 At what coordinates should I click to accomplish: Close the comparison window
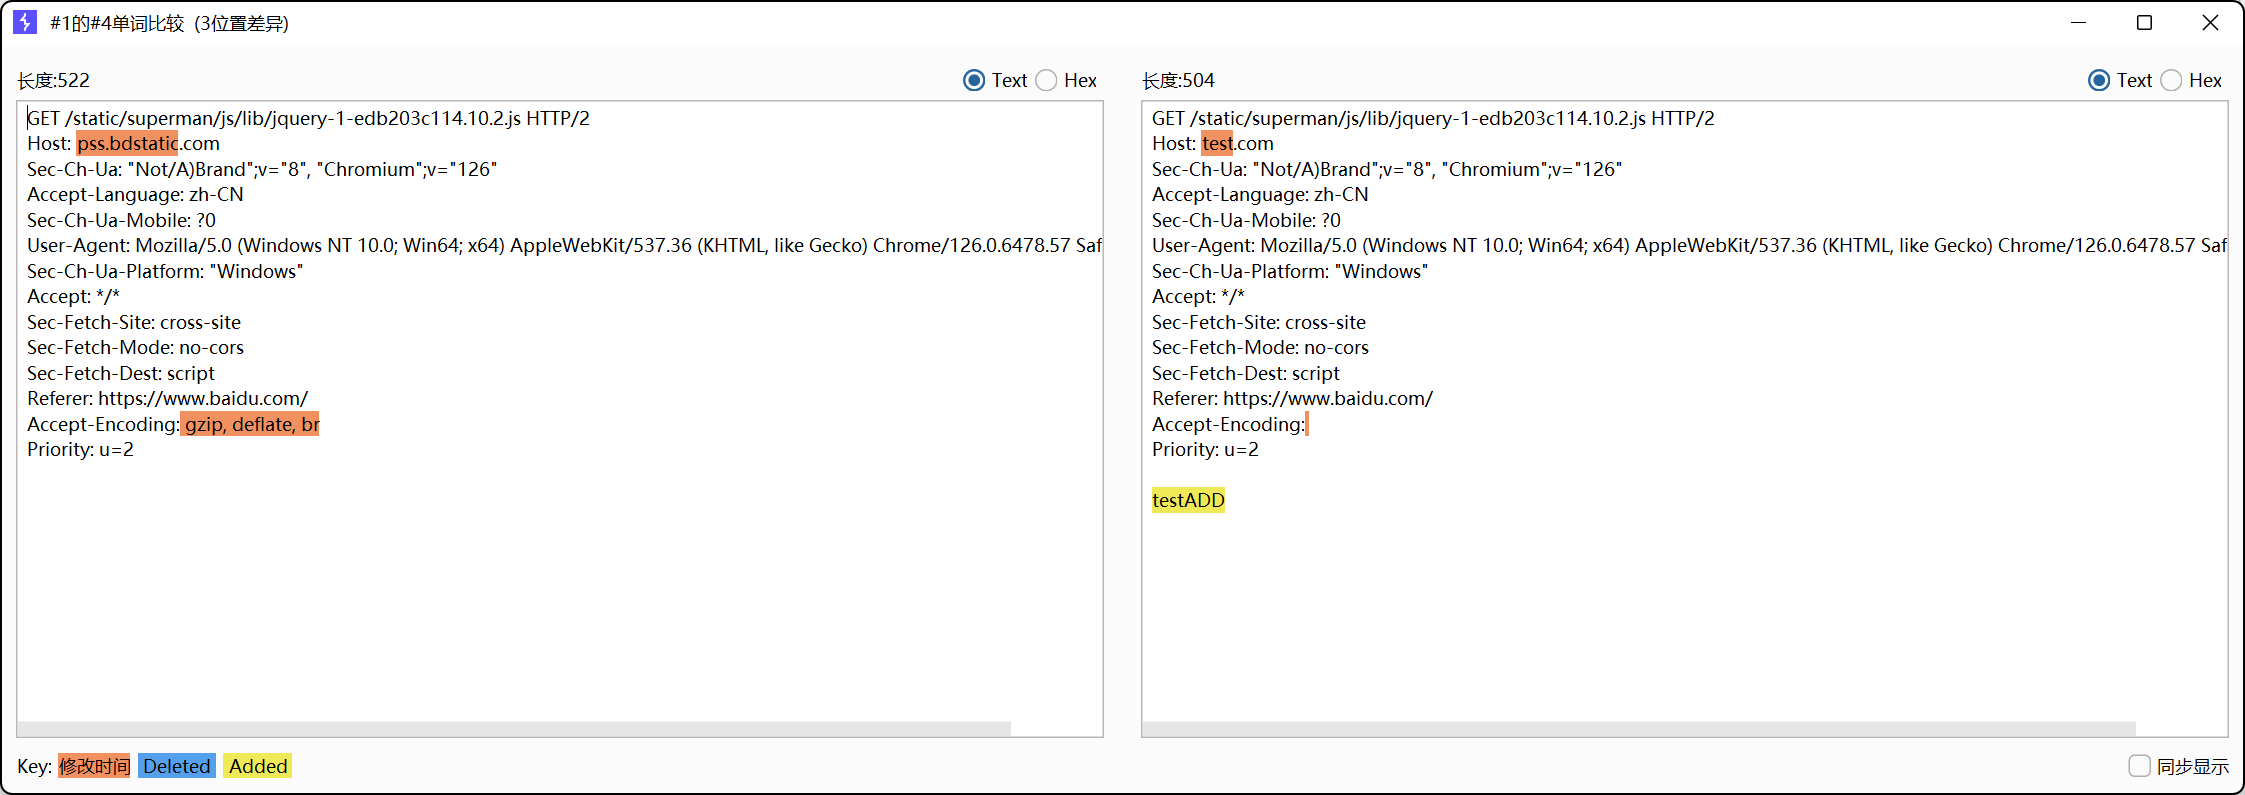[x=2210, y=22]
